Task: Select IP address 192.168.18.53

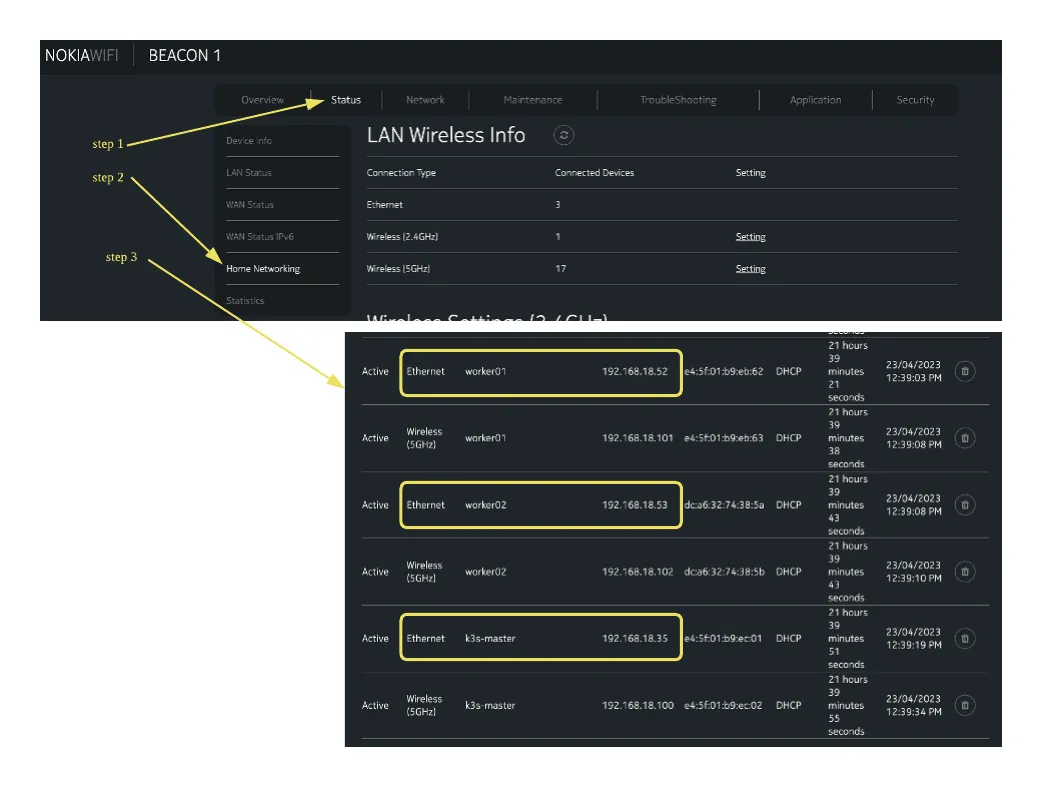Action: 635,505
